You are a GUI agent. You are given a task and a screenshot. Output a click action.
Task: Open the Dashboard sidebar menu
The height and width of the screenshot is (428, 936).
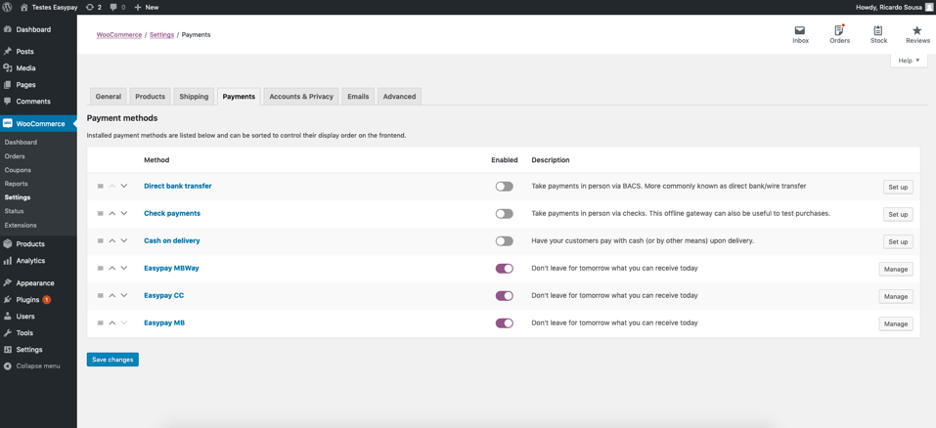[x=38, y=29]
